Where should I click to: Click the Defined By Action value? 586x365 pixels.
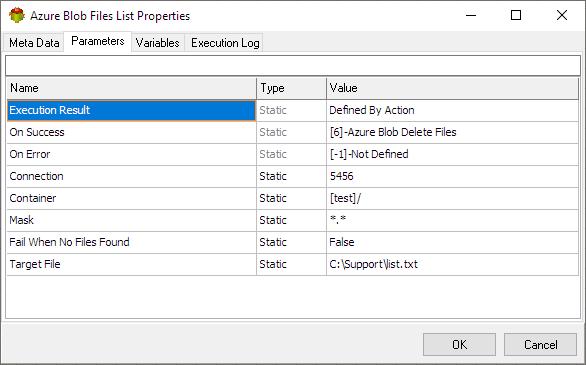click(x=453, y=110)
